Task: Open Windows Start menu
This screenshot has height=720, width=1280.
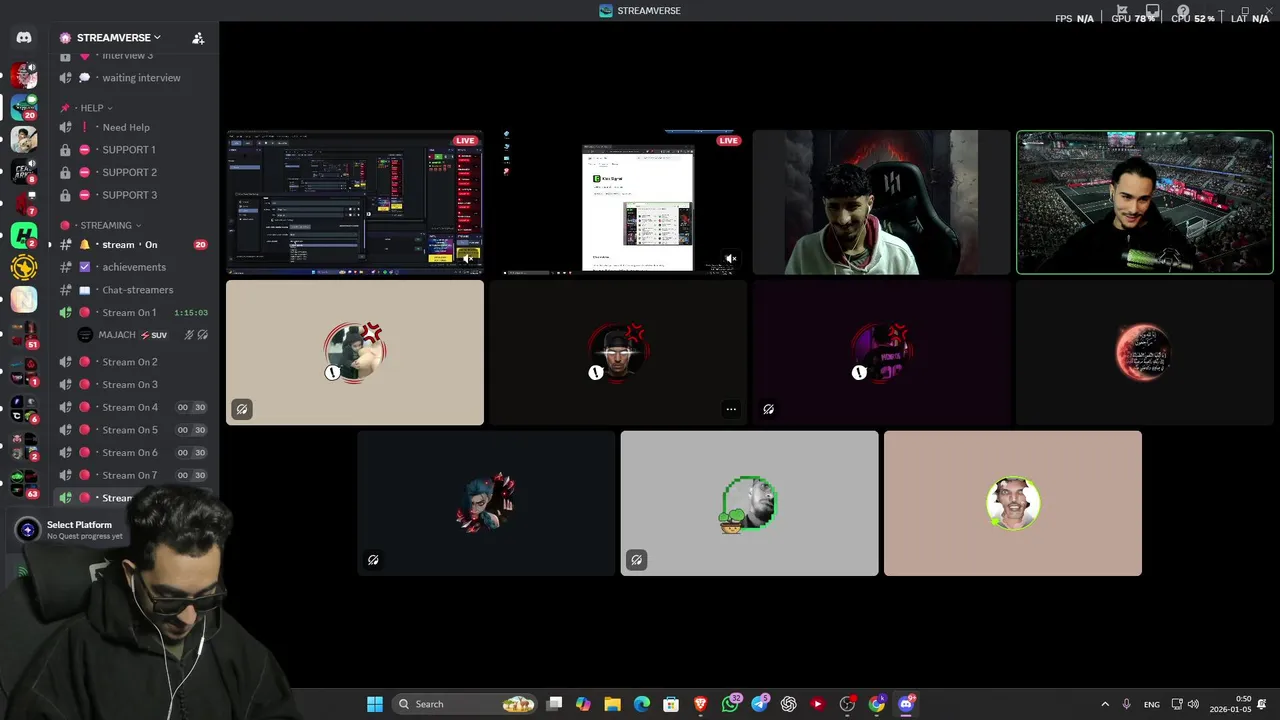Action: (375, 704)
